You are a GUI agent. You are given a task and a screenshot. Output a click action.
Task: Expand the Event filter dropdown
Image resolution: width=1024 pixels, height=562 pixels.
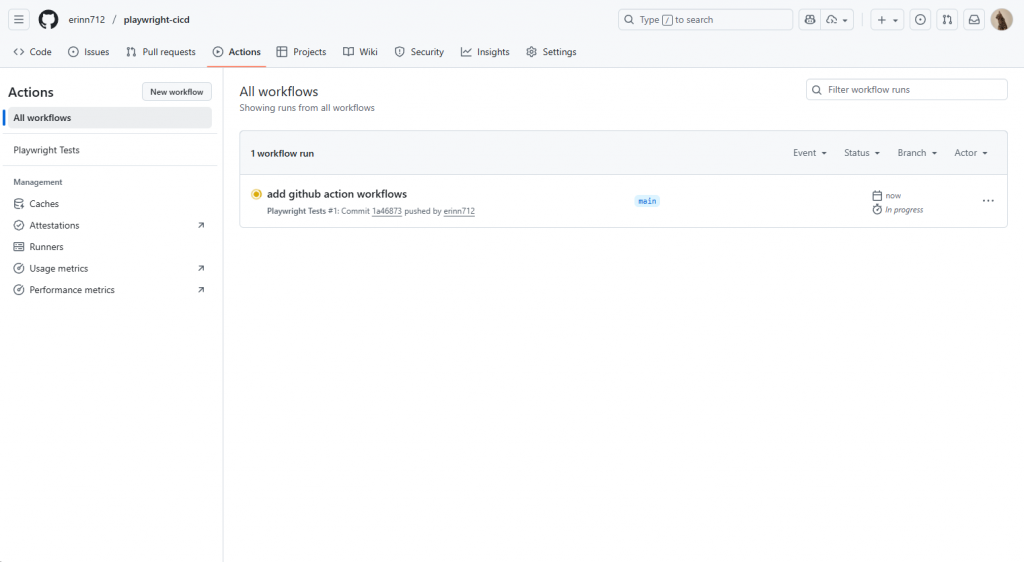point(810,153)
